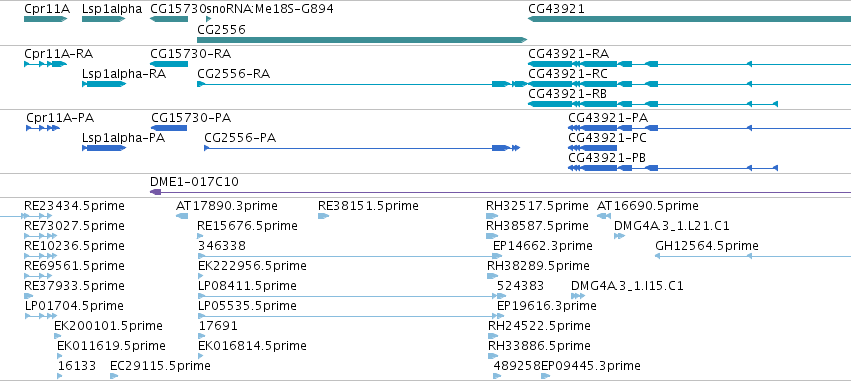Select the CG43921 gene bar
The height and width of the screenshot is (381, 851).
click(689, 19)
